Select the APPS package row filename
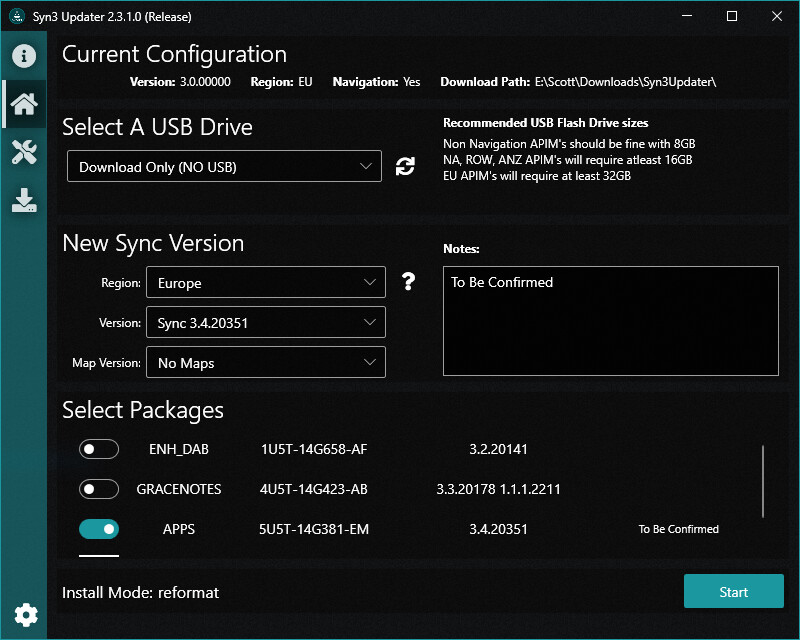 (313, 529)
